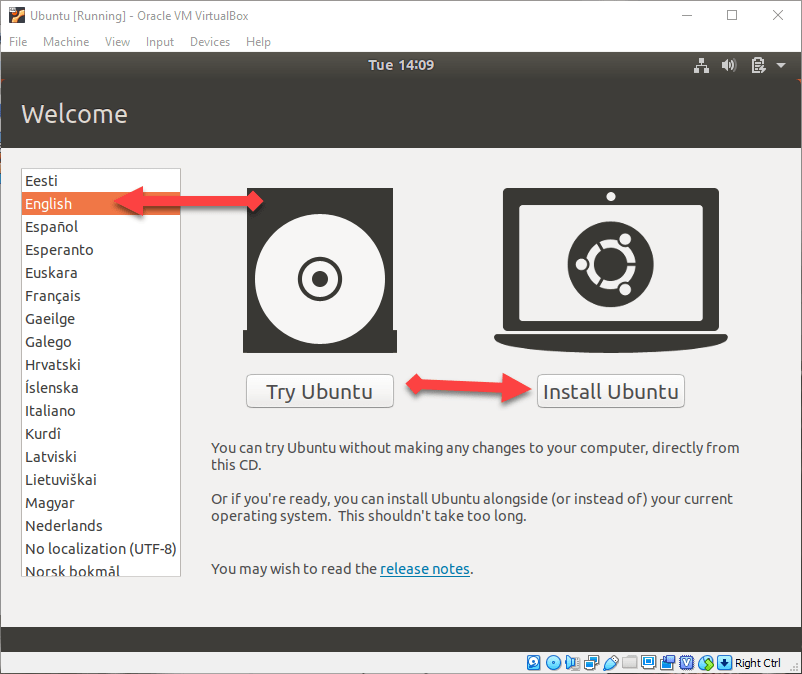Click the audio indicator in VirtualBox status bar
802x674 pixels.
(x=572, y=663)
